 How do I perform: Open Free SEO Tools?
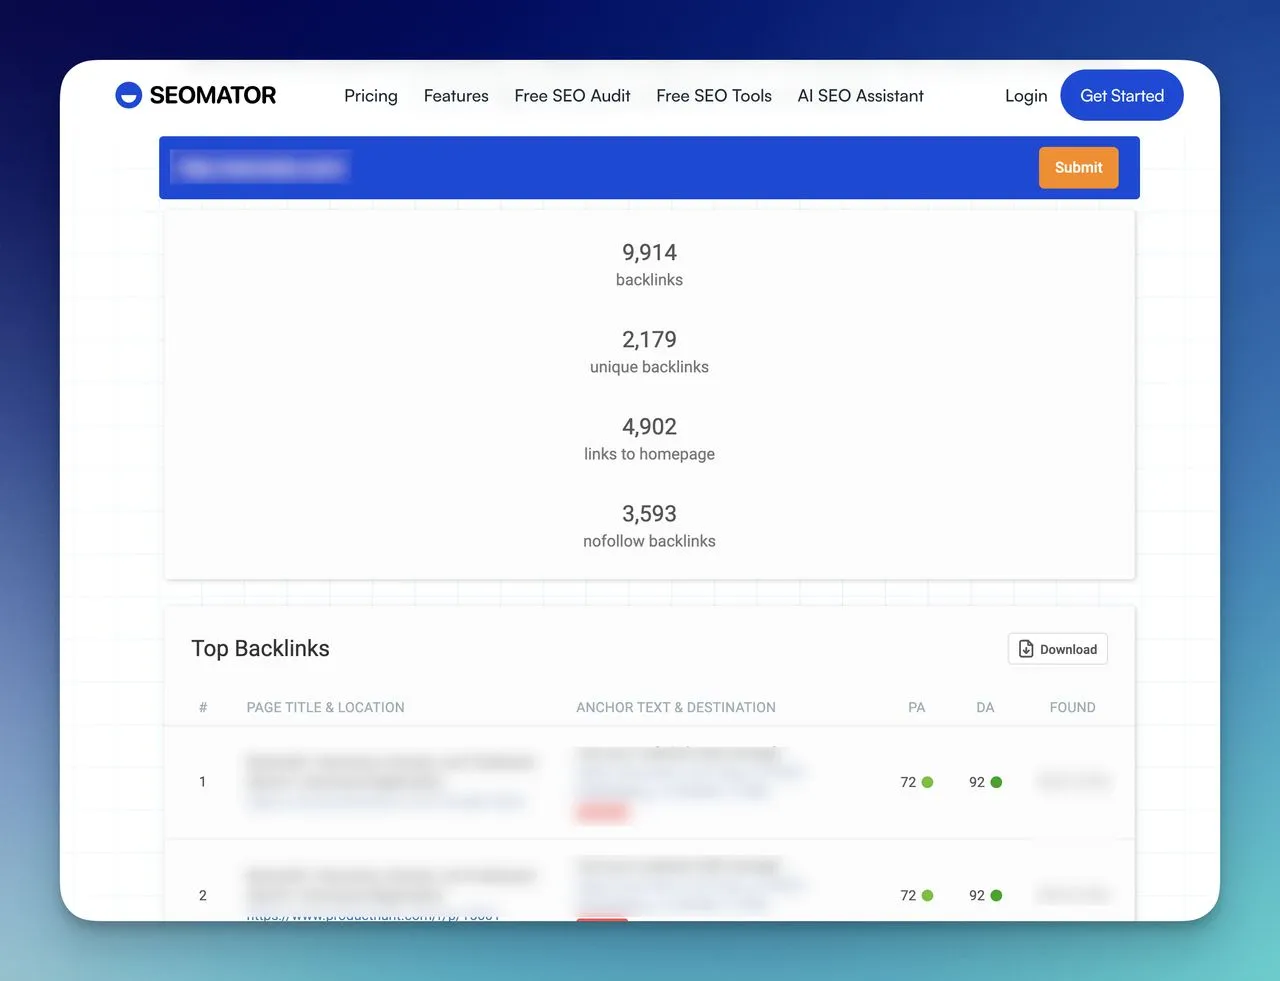coord(714,96)
